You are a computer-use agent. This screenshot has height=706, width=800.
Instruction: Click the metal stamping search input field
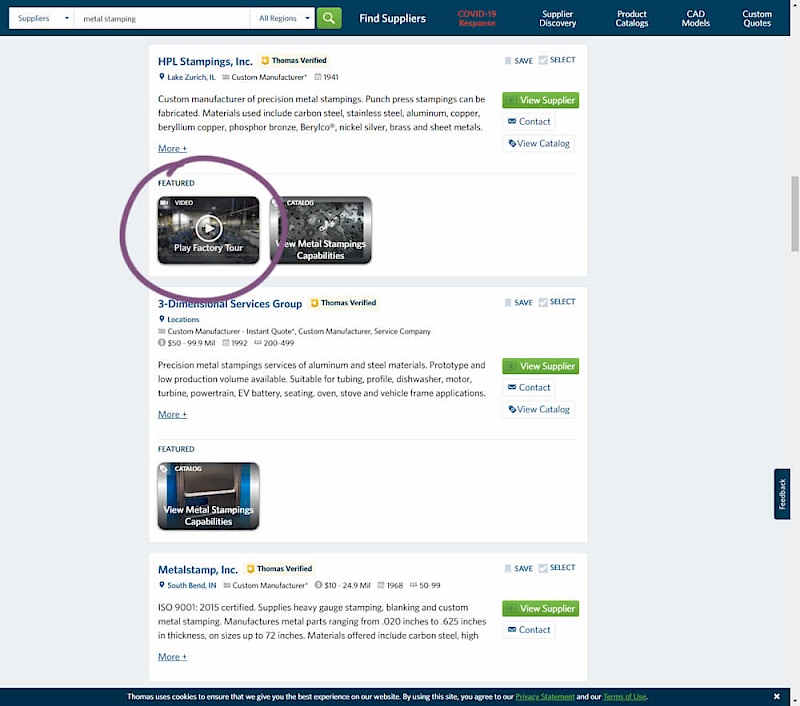click(x=160, y=18)
